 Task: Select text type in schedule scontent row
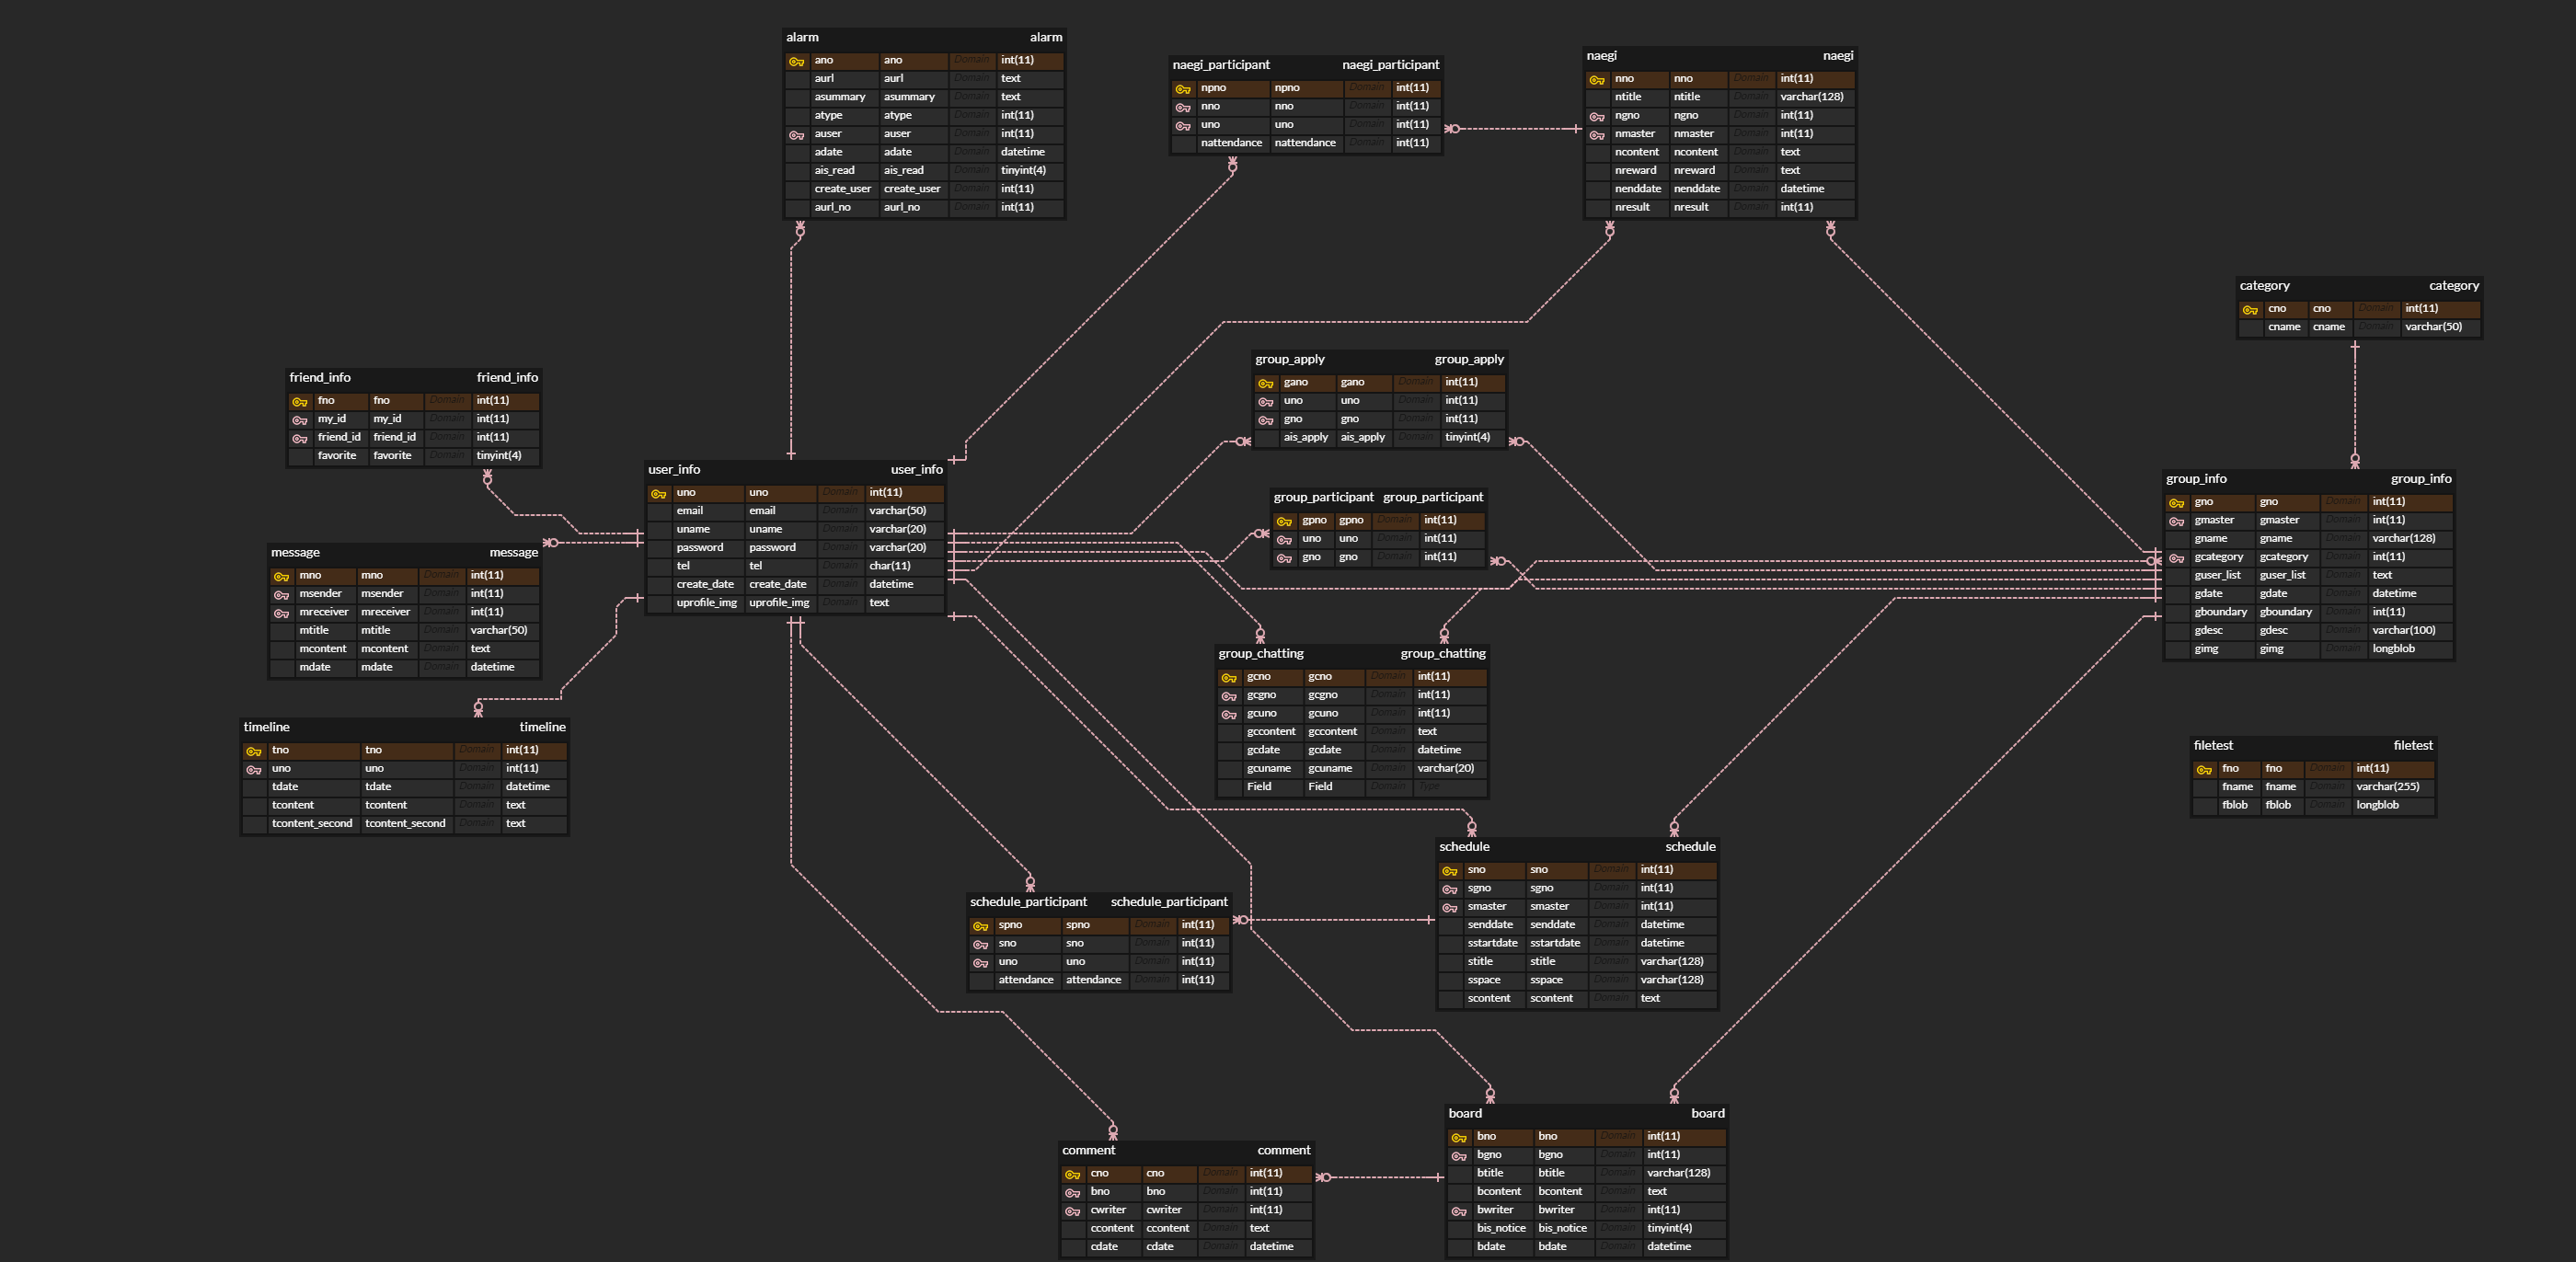[x=1650, y=998]
